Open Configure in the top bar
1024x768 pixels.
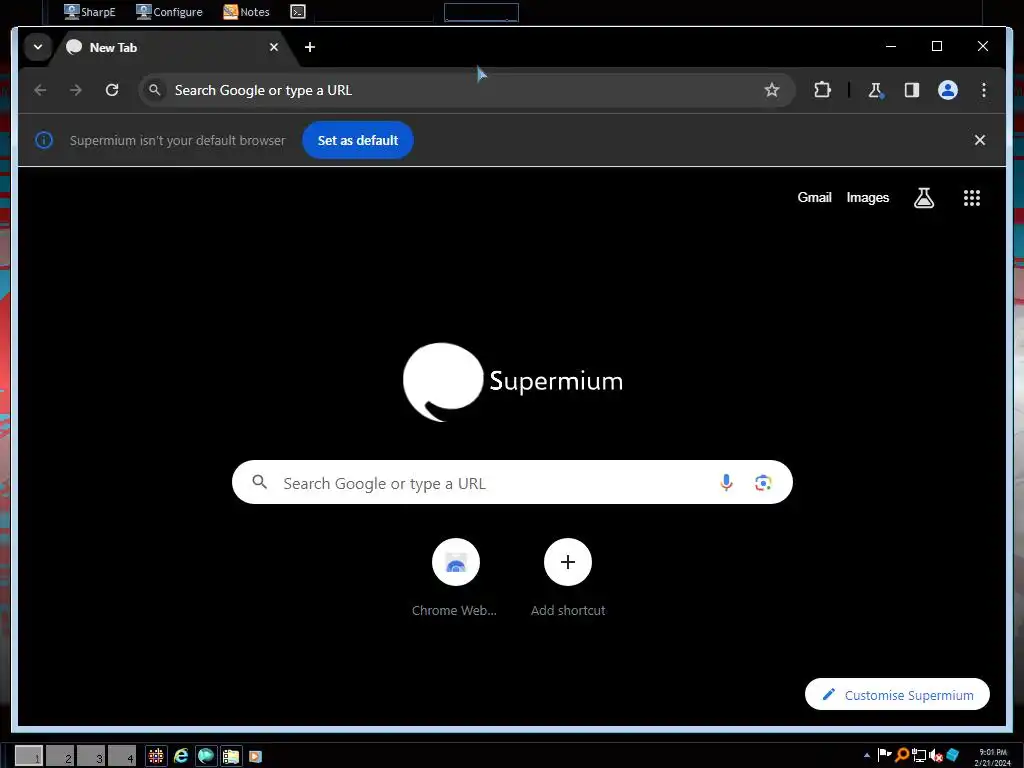tap(169, 12)
